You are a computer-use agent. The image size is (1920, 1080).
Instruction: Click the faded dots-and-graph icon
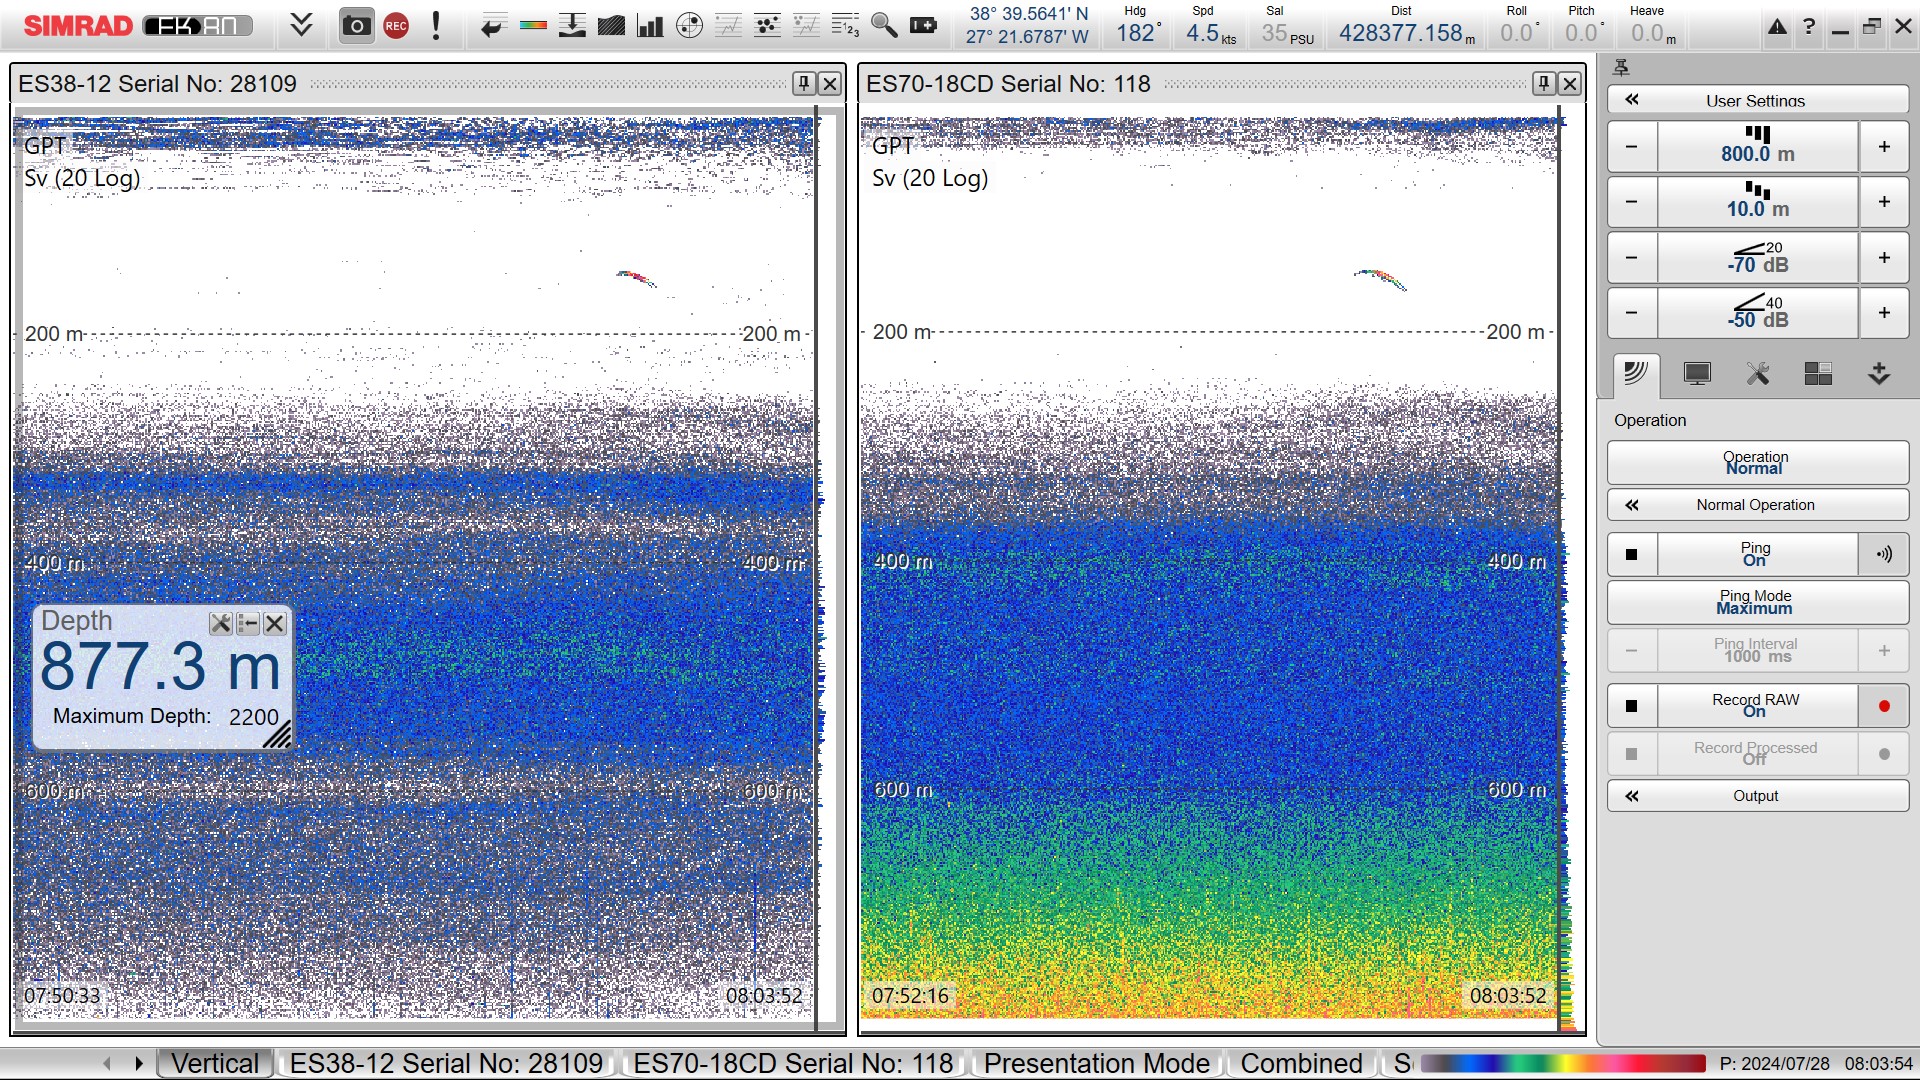806,26
